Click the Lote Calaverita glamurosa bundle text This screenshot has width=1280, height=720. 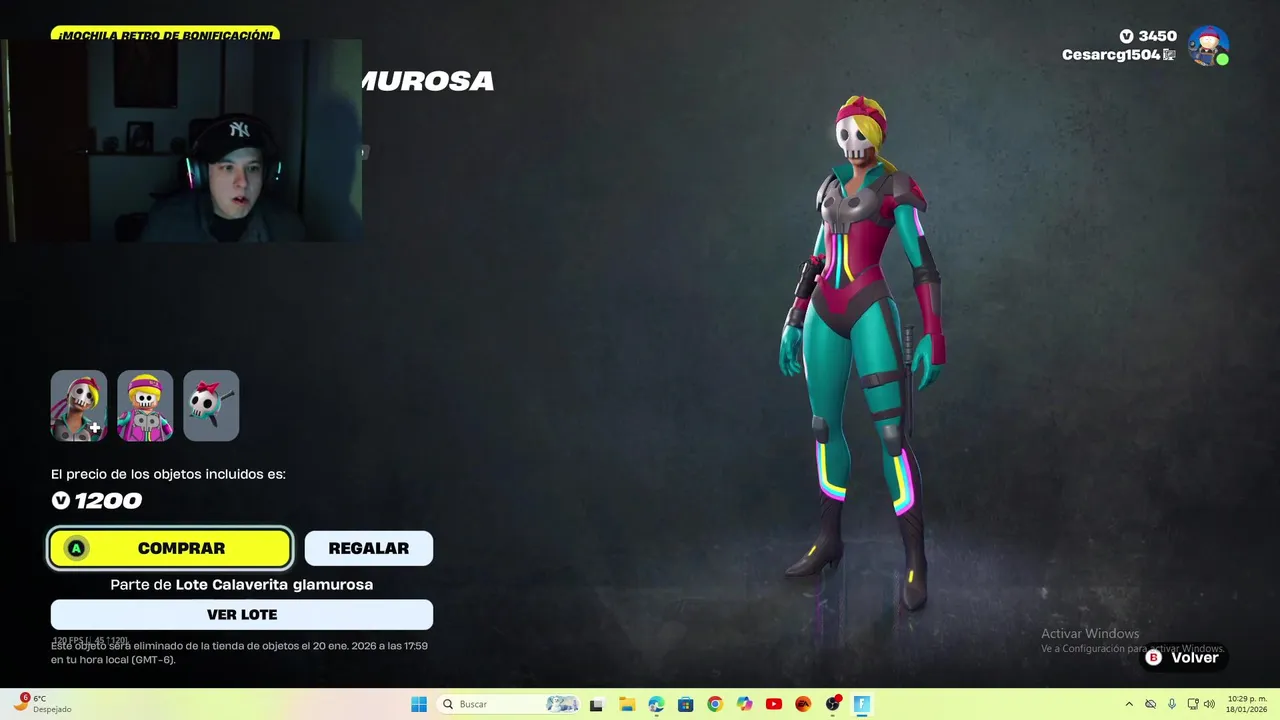(274, 584)
